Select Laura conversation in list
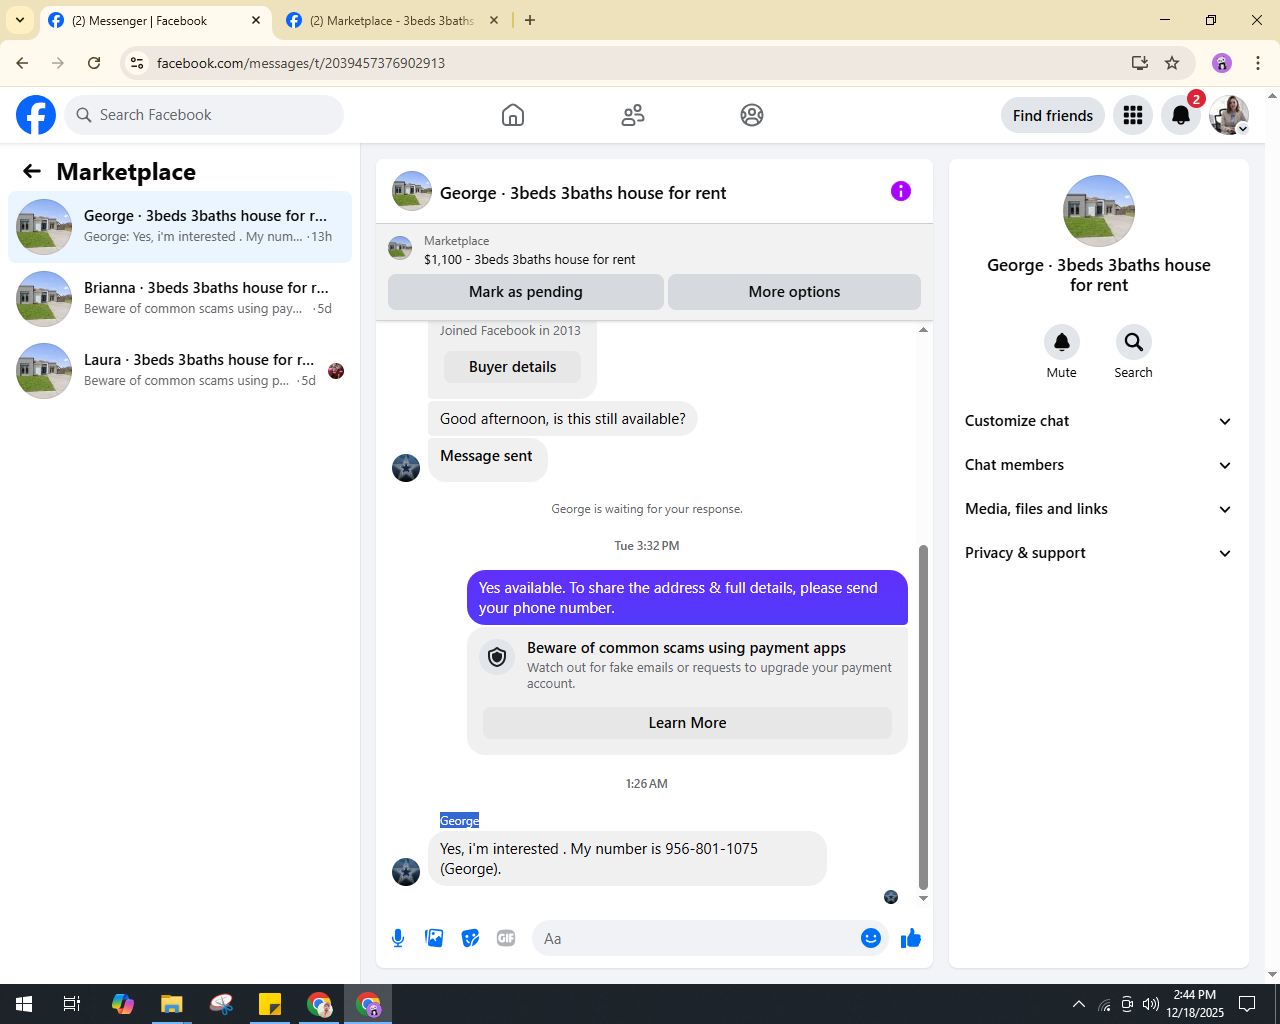1280x1024 pixels. 180,371
